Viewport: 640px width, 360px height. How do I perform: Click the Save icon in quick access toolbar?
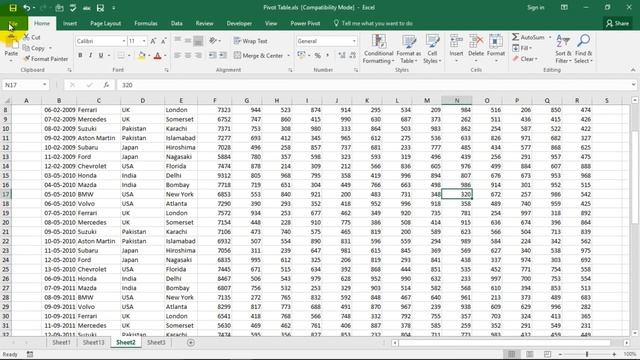(x=13, y=8)
